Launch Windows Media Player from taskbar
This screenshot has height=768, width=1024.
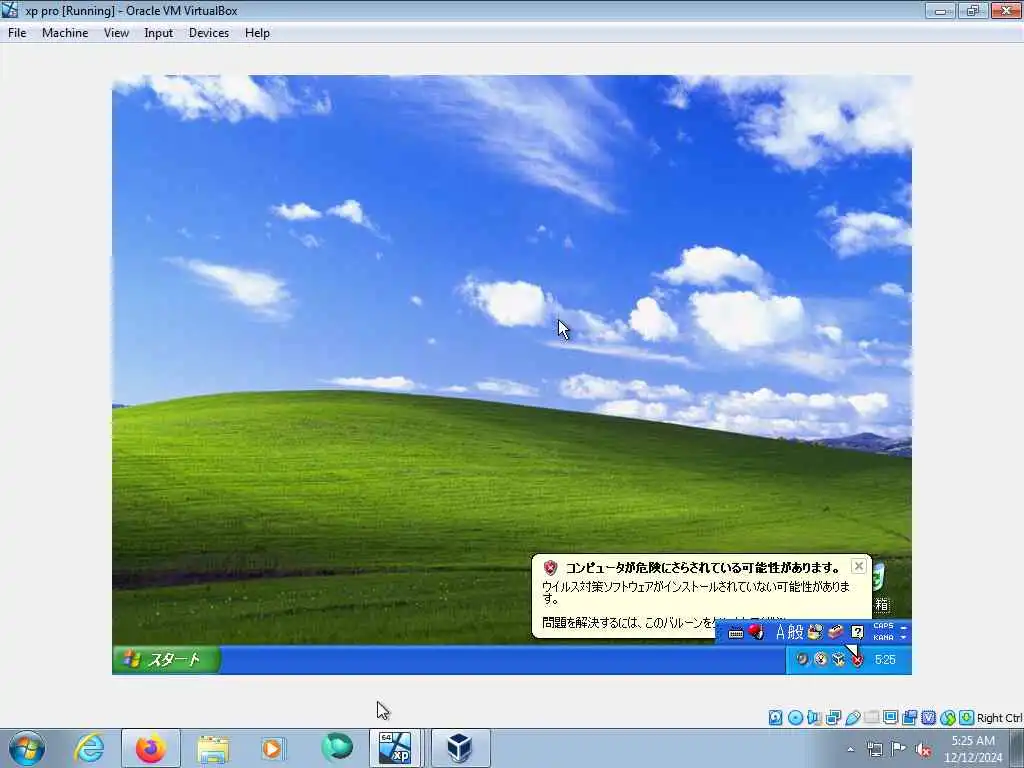click(272, 748)
